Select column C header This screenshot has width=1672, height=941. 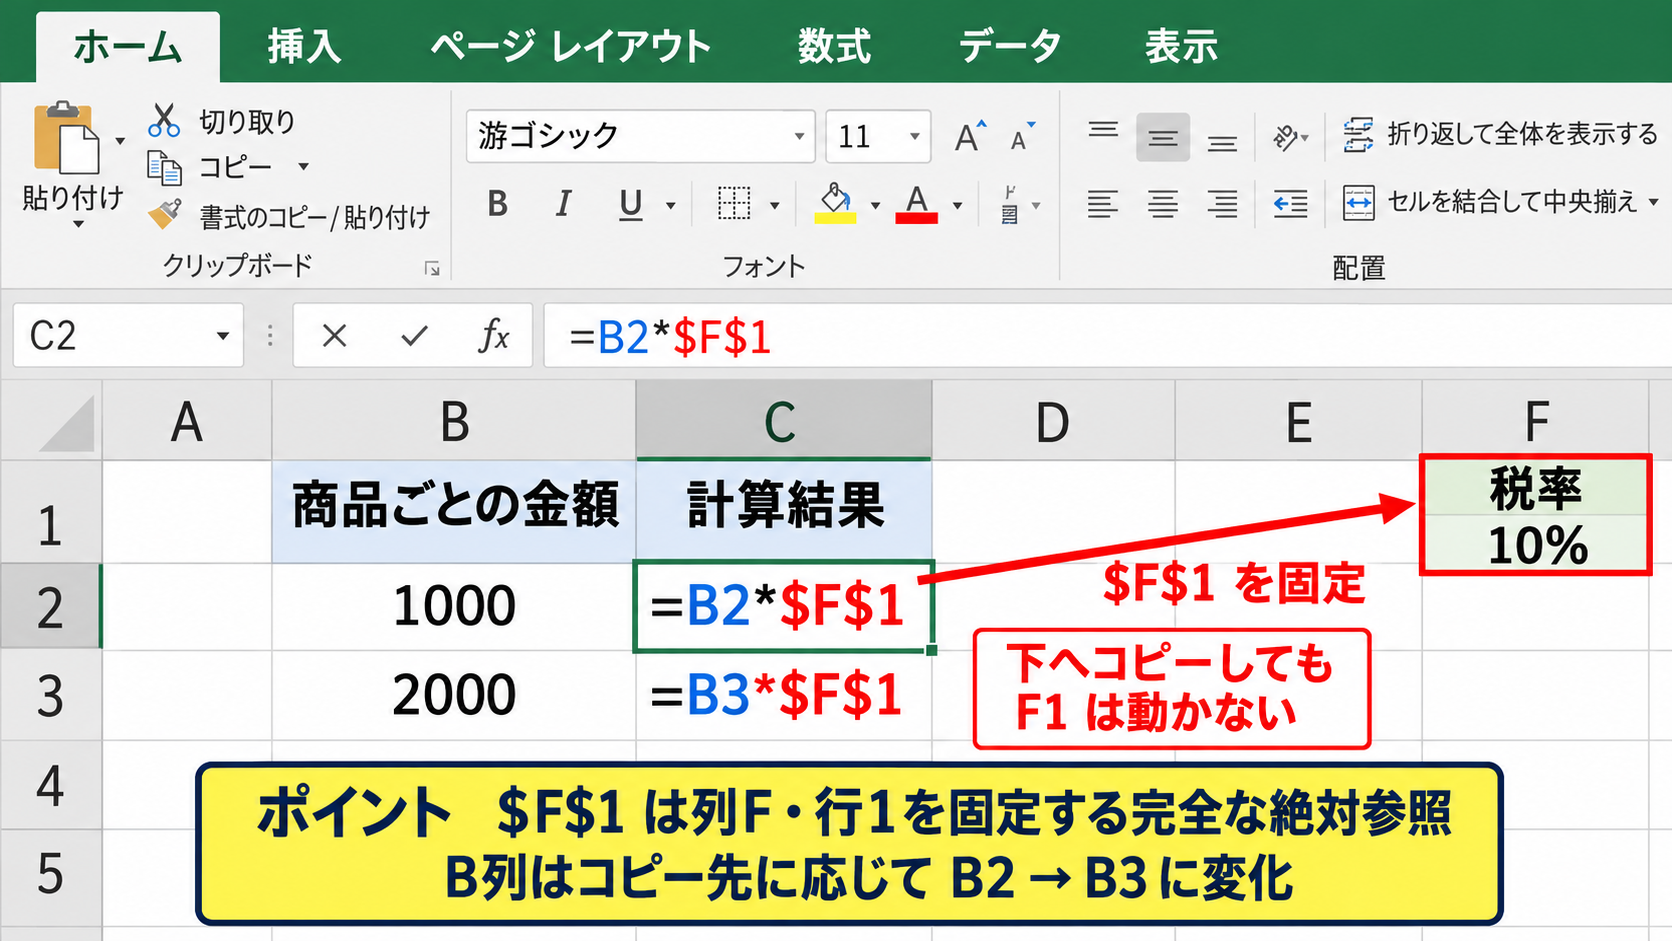coord(783,421)
